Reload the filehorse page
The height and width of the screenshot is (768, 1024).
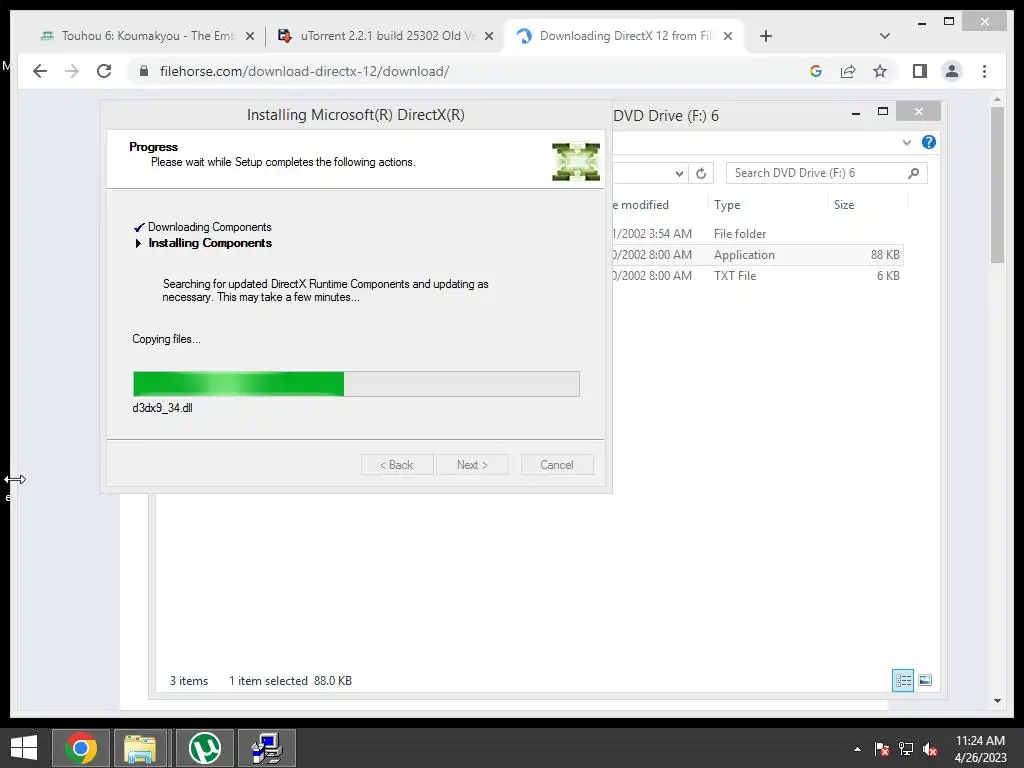[x=104, y=71]
